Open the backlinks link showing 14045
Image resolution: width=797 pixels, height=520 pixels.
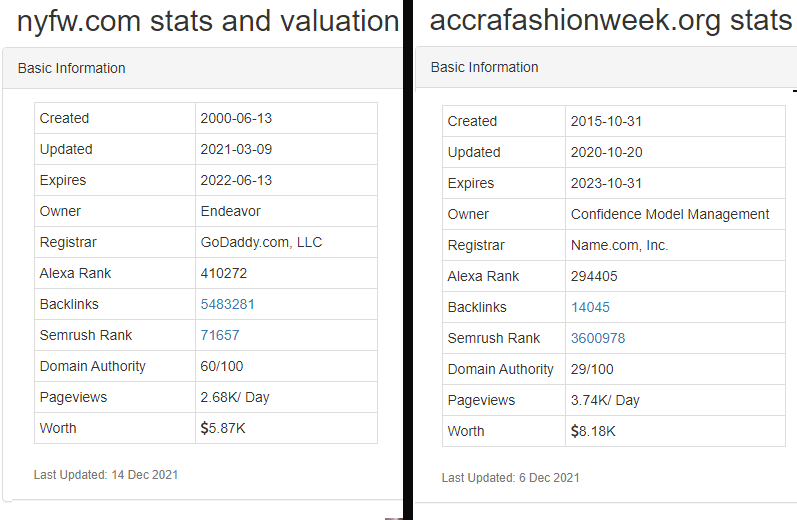tap(590, 307)
